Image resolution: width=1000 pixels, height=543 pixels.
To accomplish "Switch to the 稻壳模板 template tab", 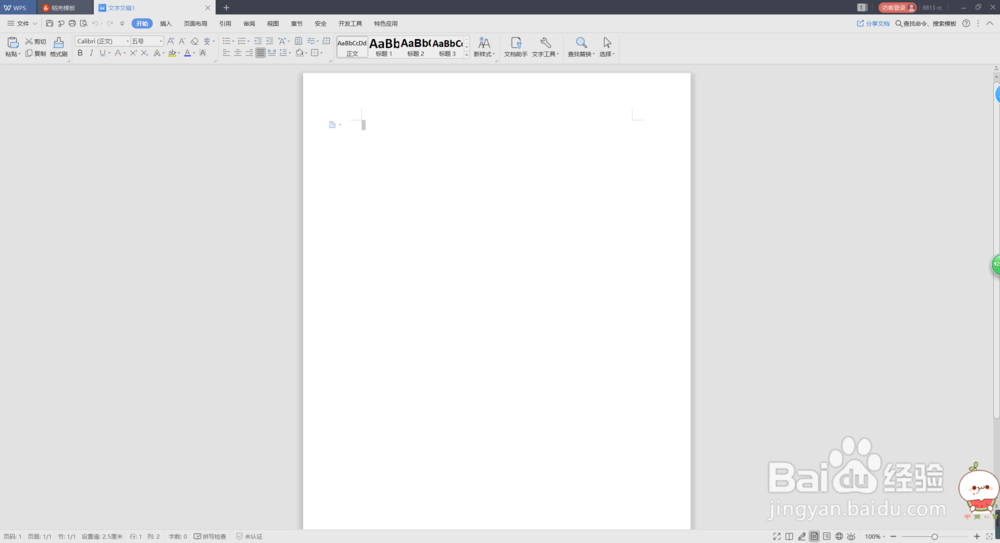I will 63,8.
